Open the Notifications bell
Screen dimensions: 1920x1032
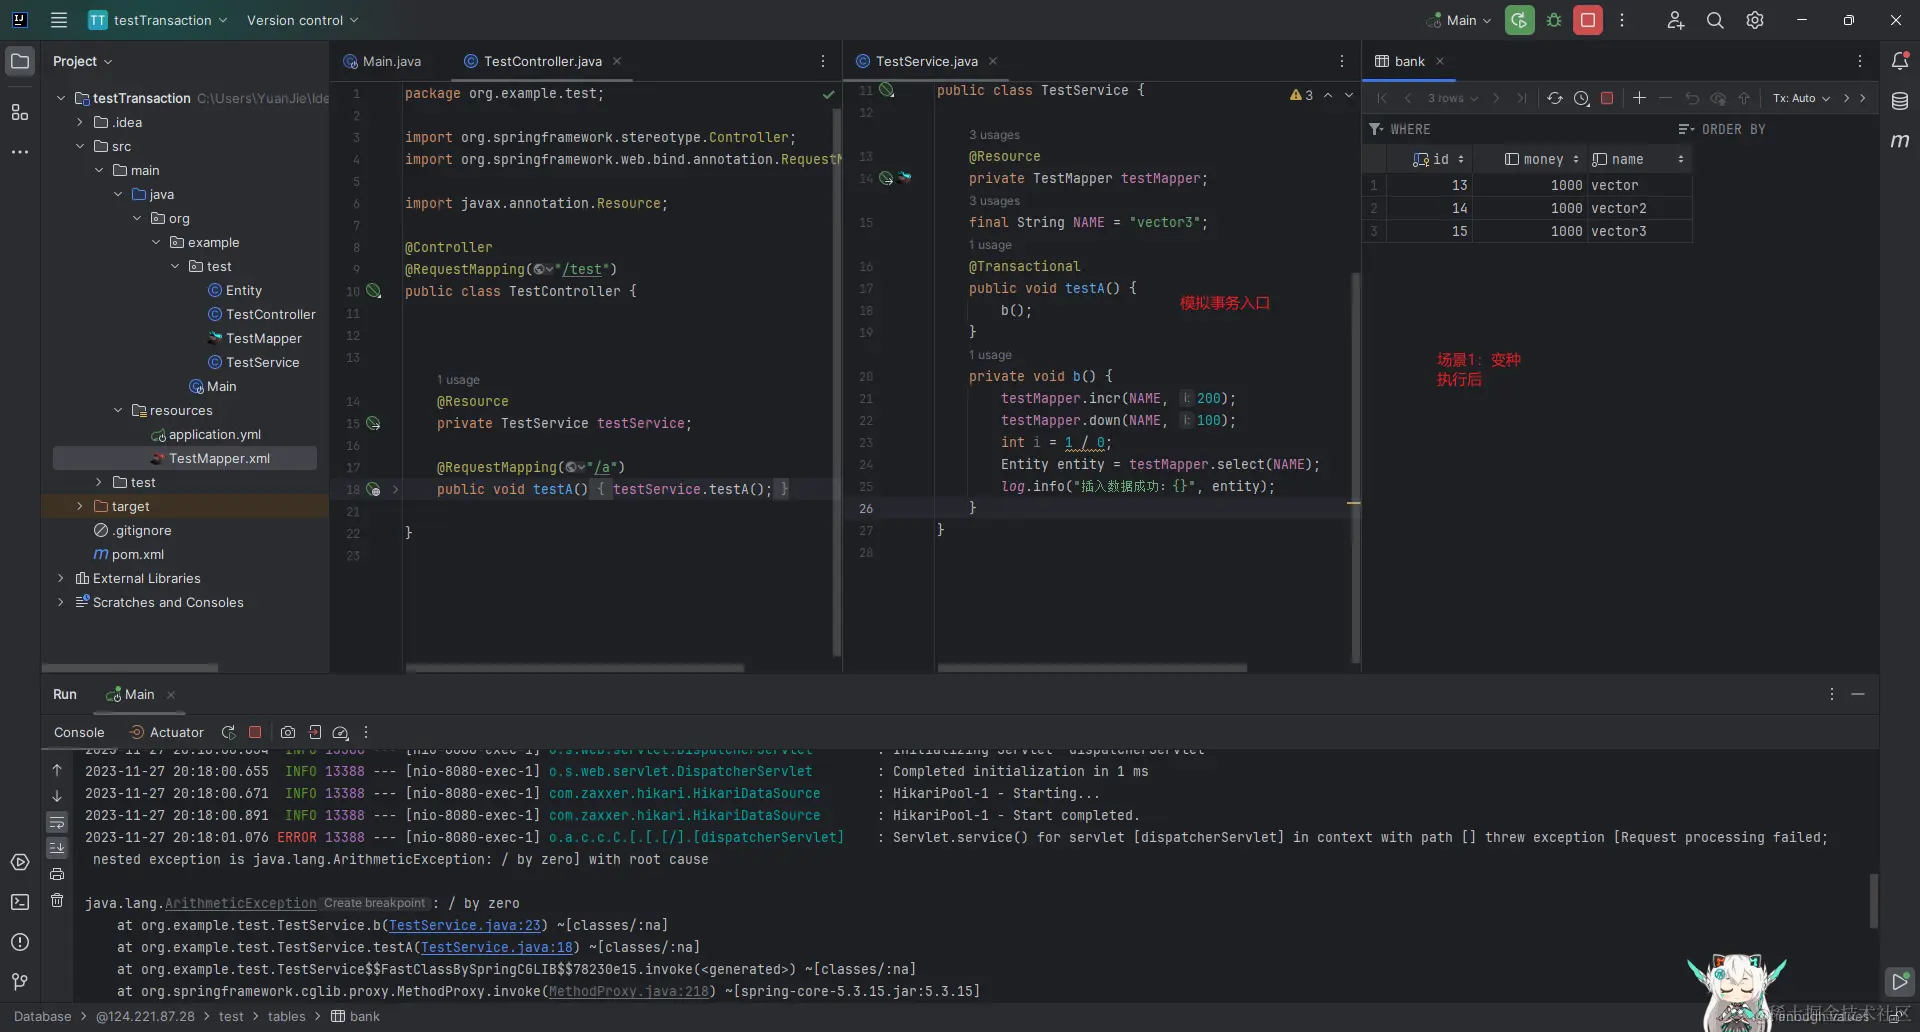point(1900,61)
